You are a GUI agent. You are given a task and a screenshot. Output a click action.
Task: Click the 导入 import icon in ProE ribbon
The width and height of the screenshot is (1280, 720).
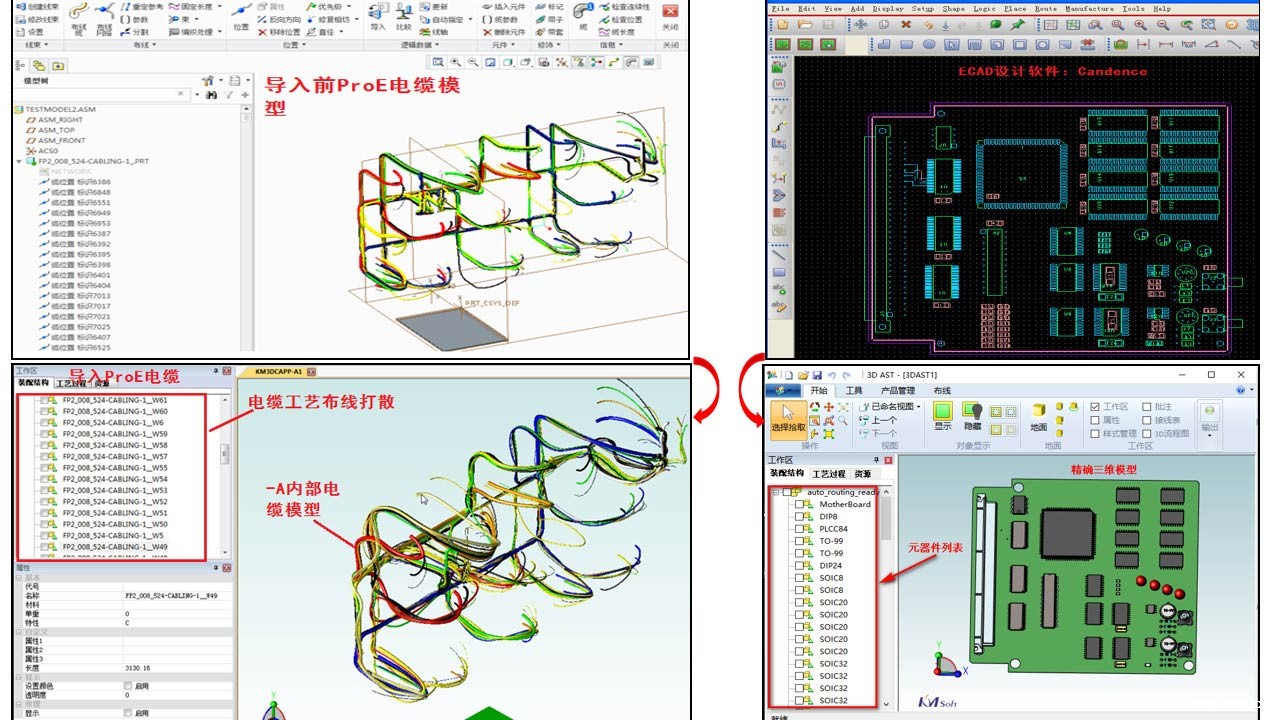(x=377, y=14)
